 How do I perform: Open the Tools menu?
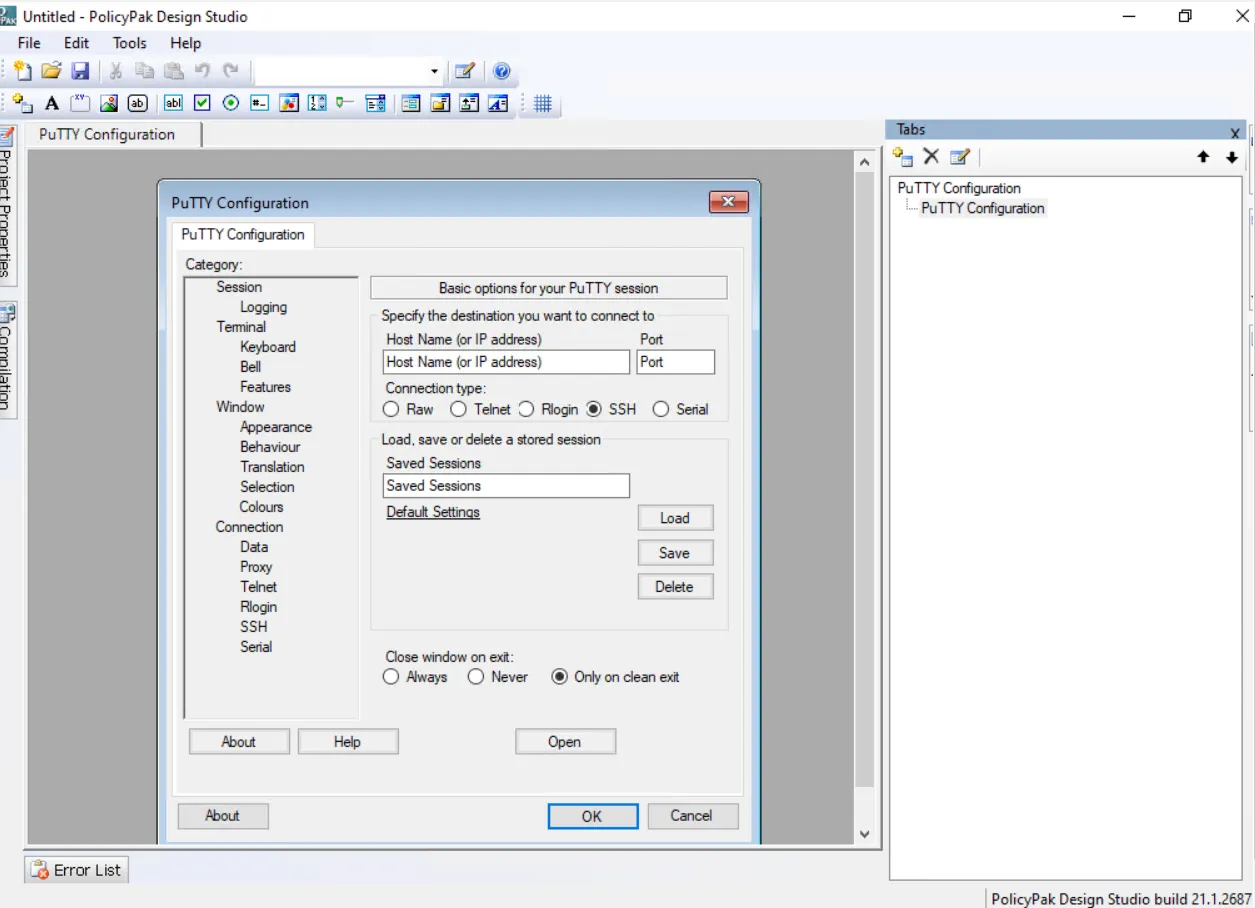pyautogui.click(x=129, y=43)
